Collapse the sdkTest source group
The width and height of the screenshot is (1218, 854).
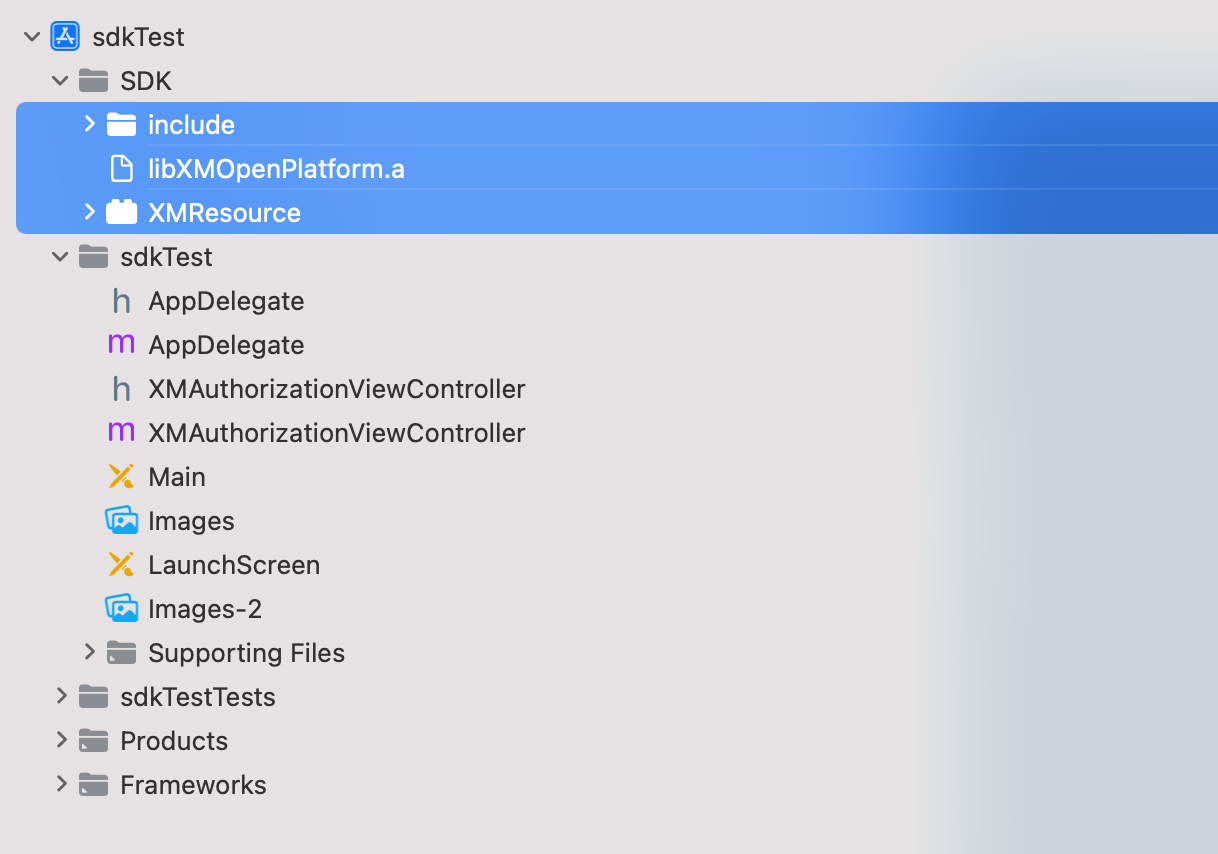point(61,257)
